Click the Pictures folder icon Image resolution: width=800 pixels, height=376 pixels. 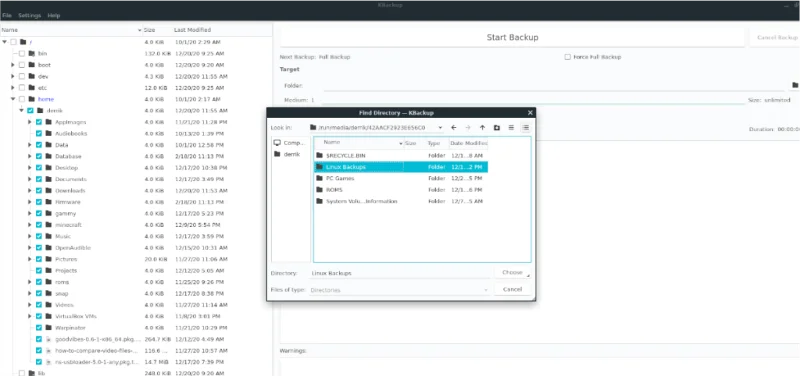[x=49, y=259]
